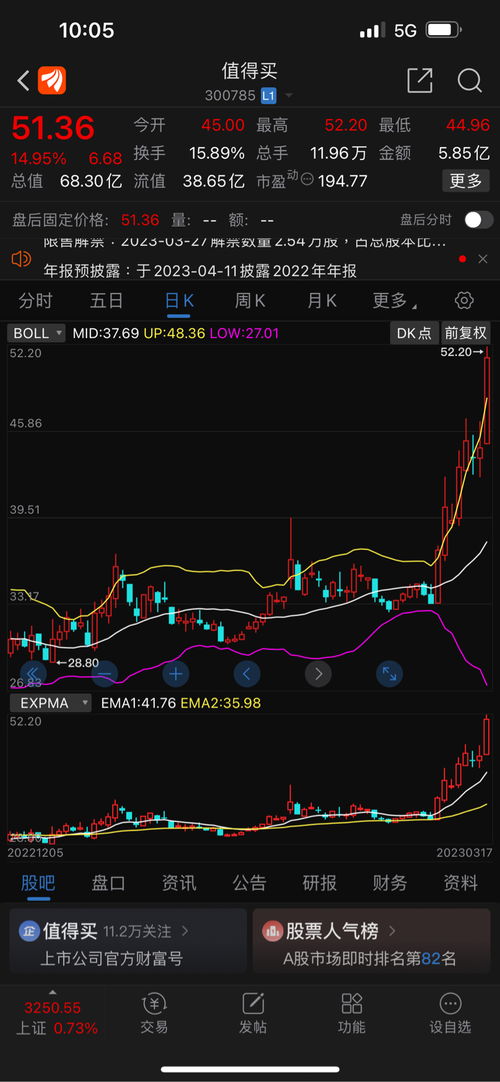Tap the 5G signal status indicator

(406, 30)
